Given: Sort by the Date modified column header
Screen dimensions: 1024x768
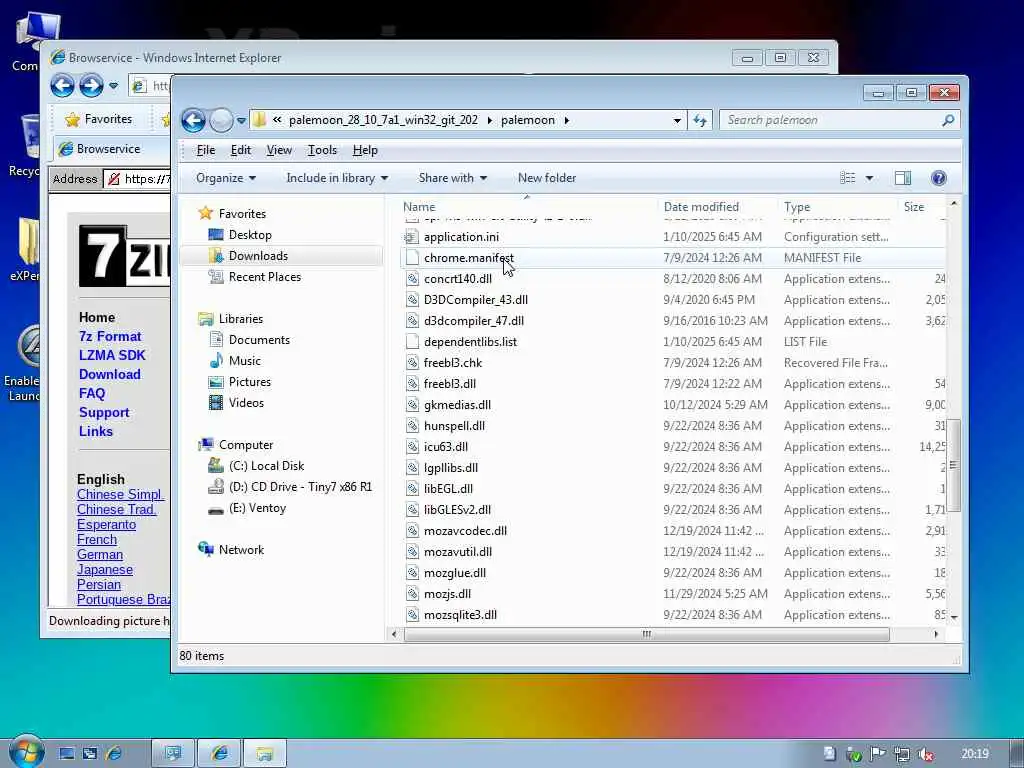Looking at the screenshot, I should tap(701, 207).
